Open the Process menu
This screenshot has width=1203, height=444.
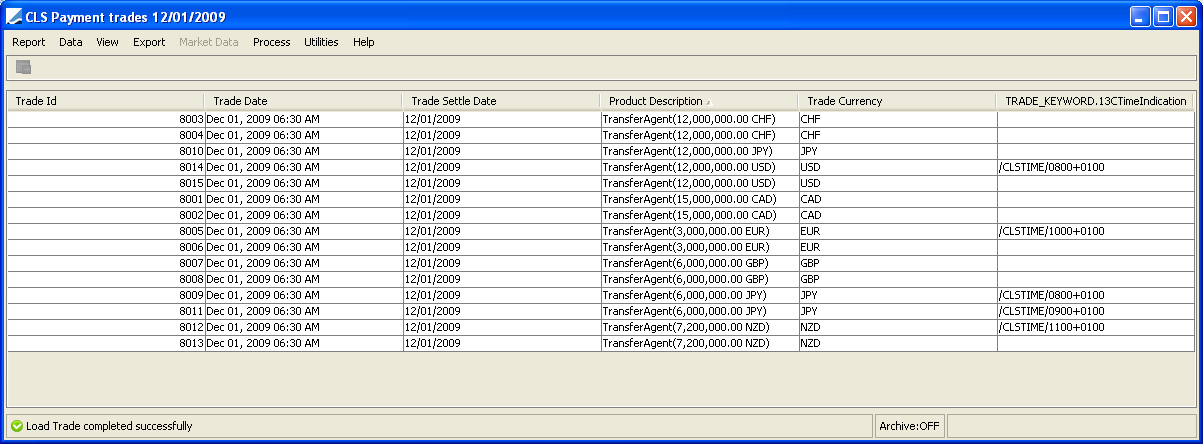point(271,42)
